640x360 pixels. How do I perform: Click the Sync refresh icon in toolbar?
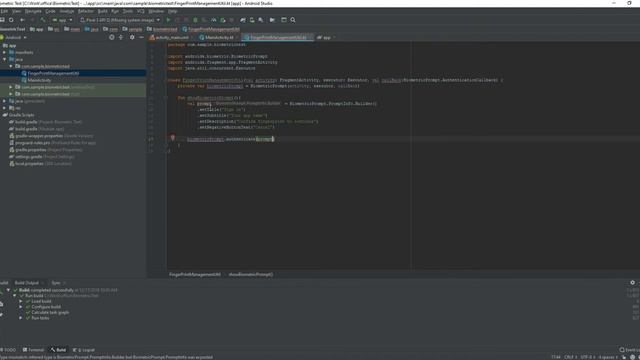coord(11,20)
